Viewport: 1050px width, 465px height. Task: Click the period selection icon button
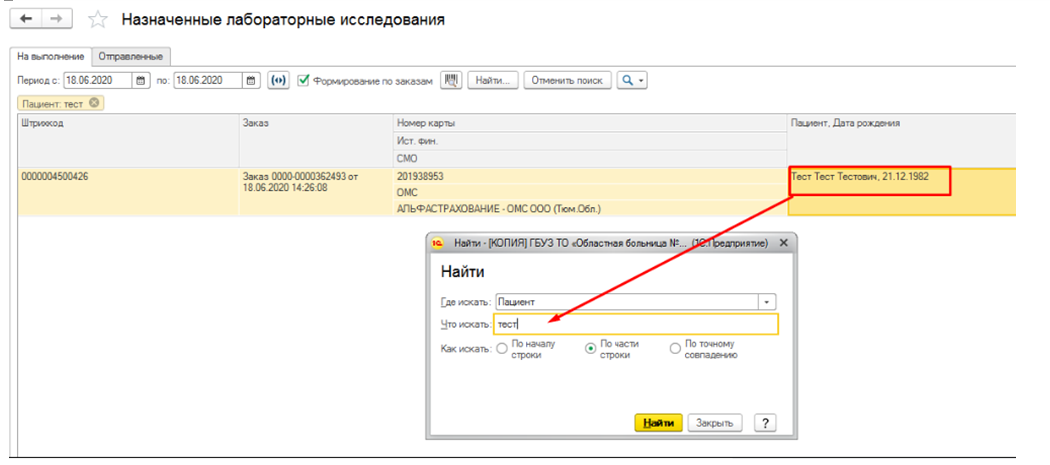278,80
